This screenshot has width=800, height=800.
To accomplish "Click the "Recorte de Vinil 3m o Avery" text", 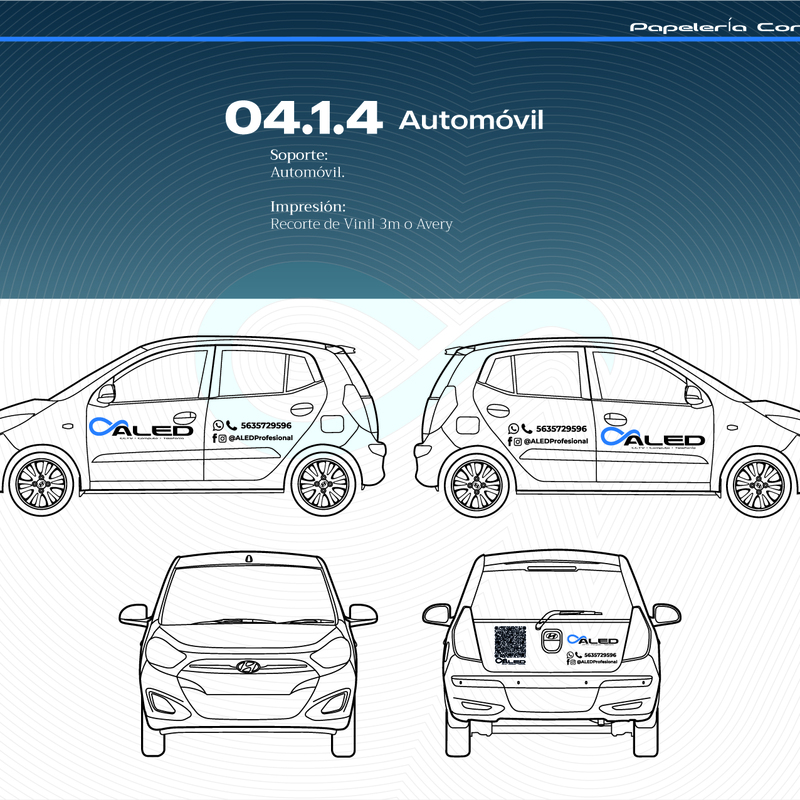I will [x=361, y=224].
